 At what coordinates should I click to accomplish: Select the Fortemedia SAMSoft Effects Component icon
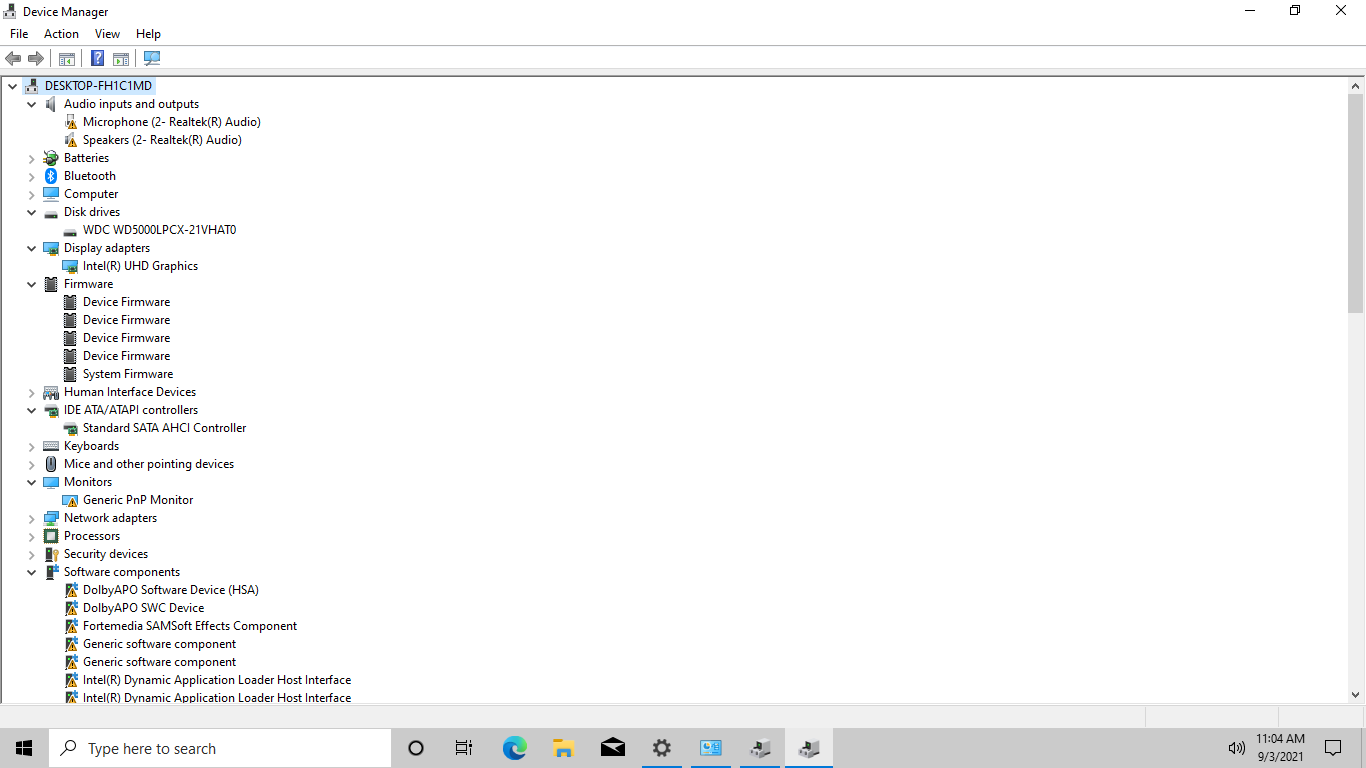[70, 626]
